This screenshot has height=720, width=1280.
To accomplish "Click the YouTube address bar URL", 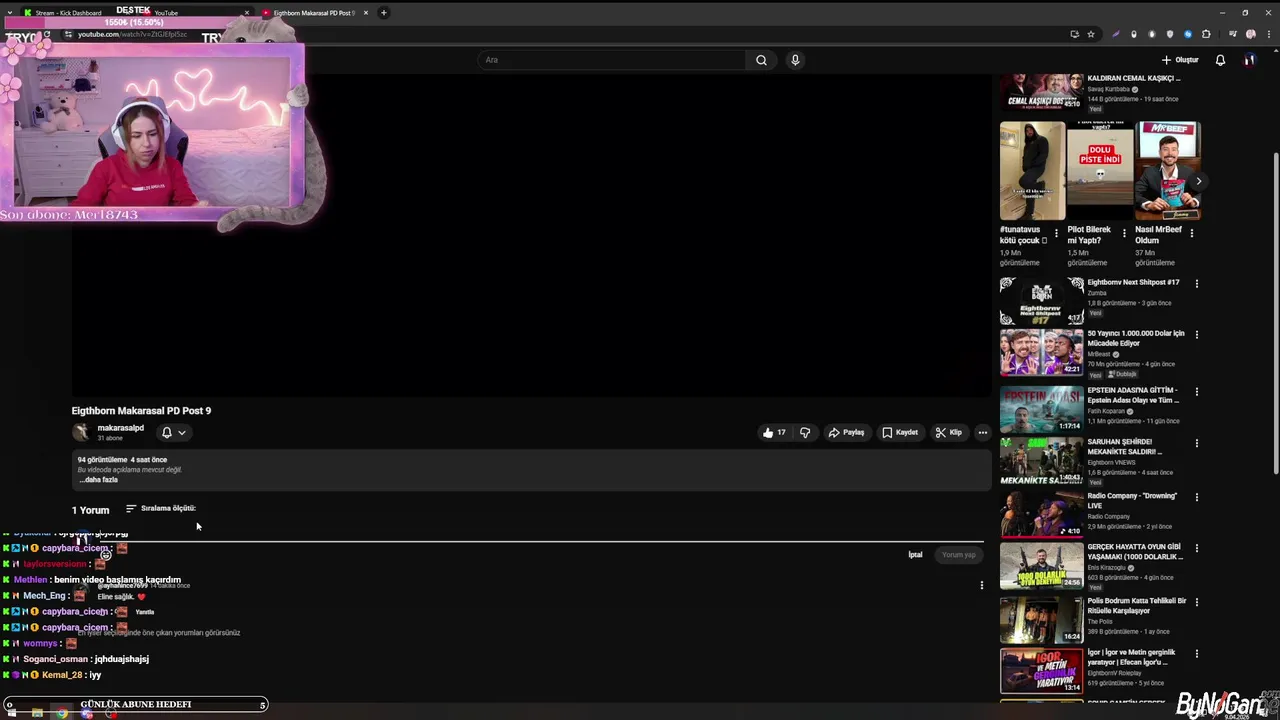I will pos(132,35).
